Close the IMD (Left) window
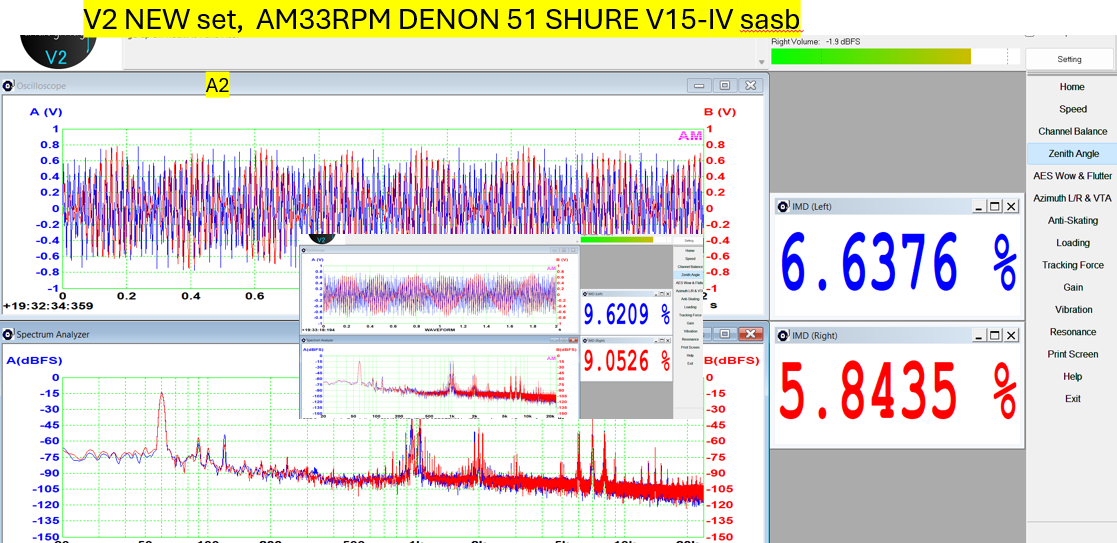Image resolution: width=1117 pixels, height=543 pixels. [x=1012, y=206]
